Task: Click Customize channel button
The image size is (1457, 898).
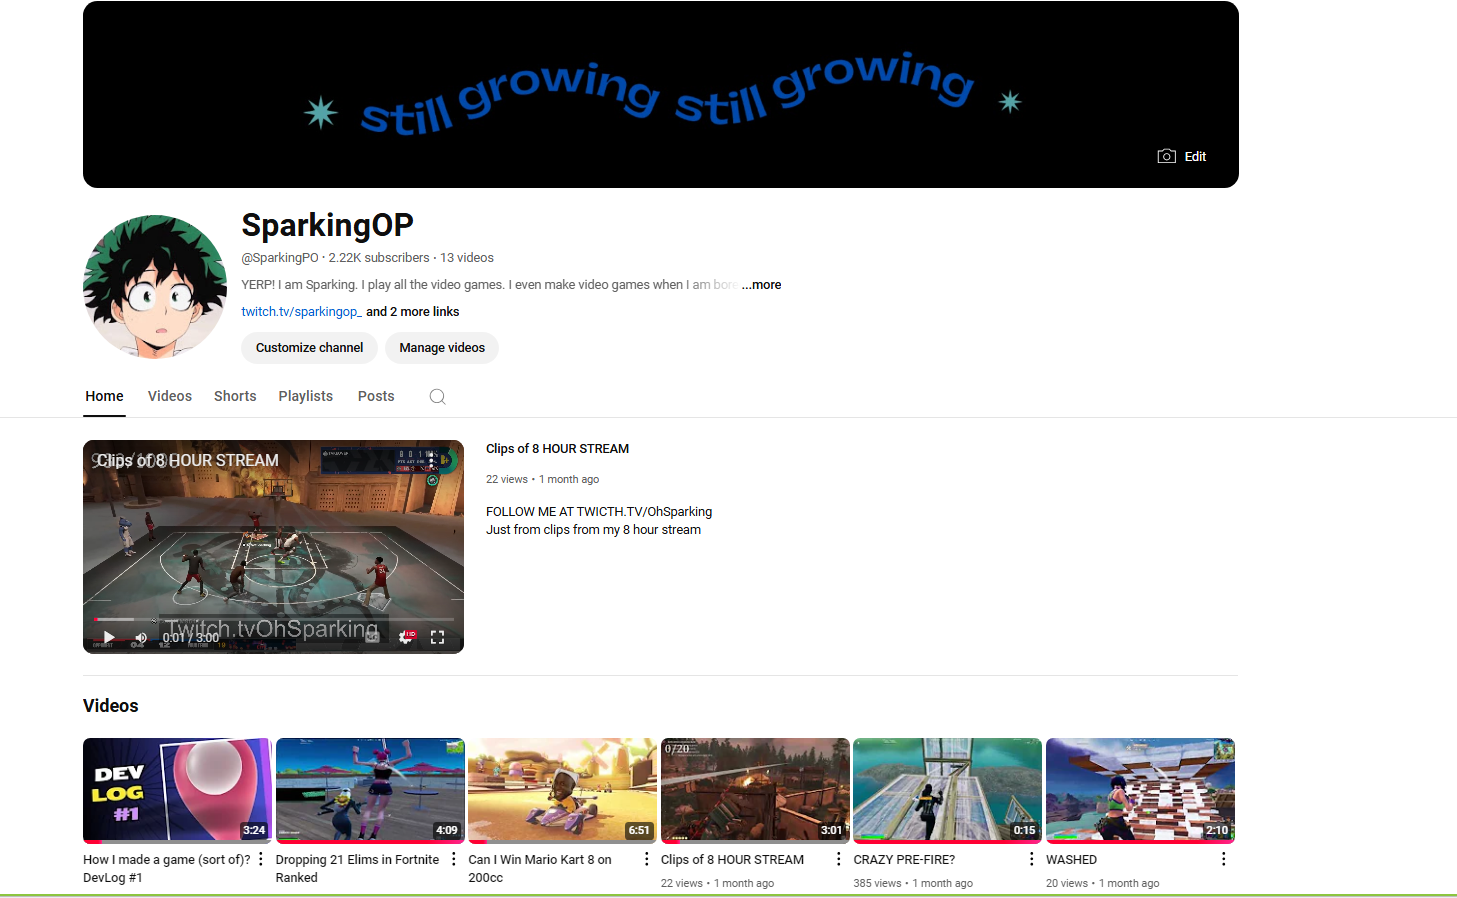Action: 309,348
